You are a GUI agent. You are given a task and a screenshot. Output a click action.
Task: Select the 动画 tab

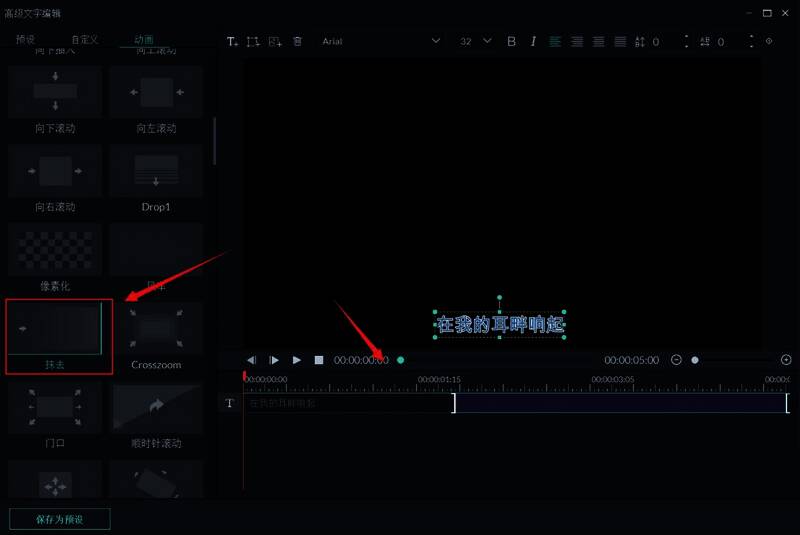[144, 39]
